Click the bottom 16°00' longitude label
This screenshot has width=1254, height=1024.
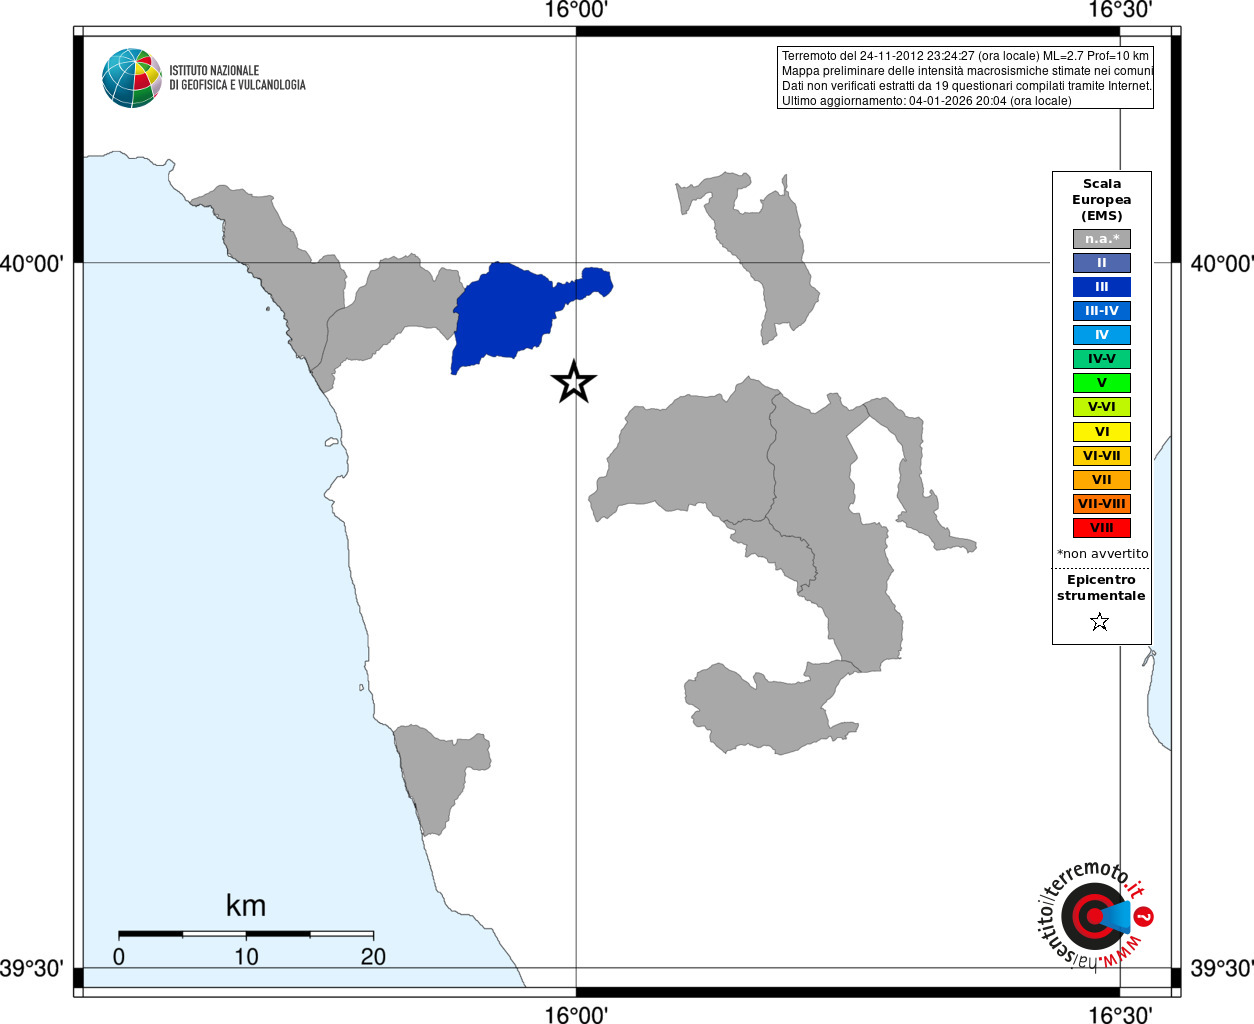[x=576, y=1014]
